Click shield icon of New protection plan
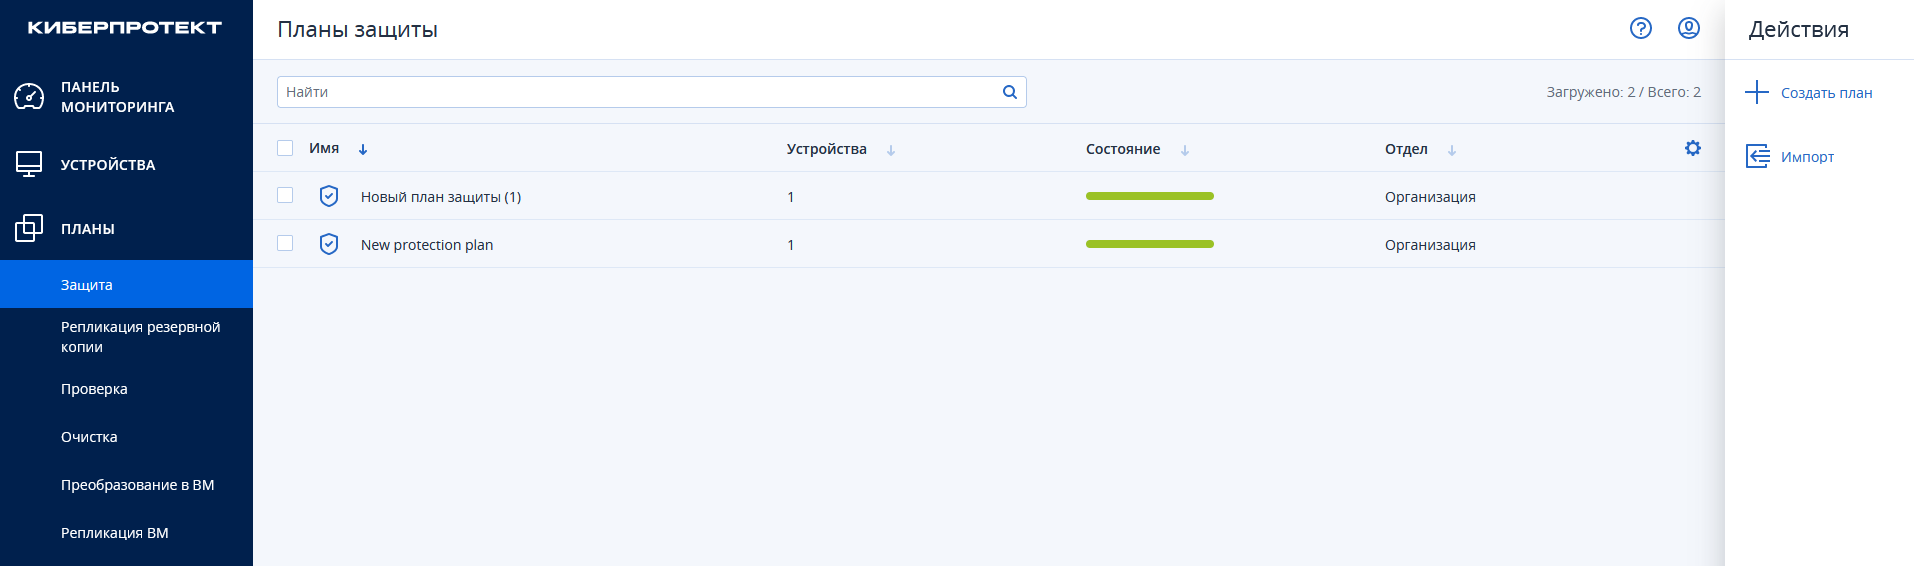Image resolution: width=1914 pixels, height=566 pixels. click(329, 244)
